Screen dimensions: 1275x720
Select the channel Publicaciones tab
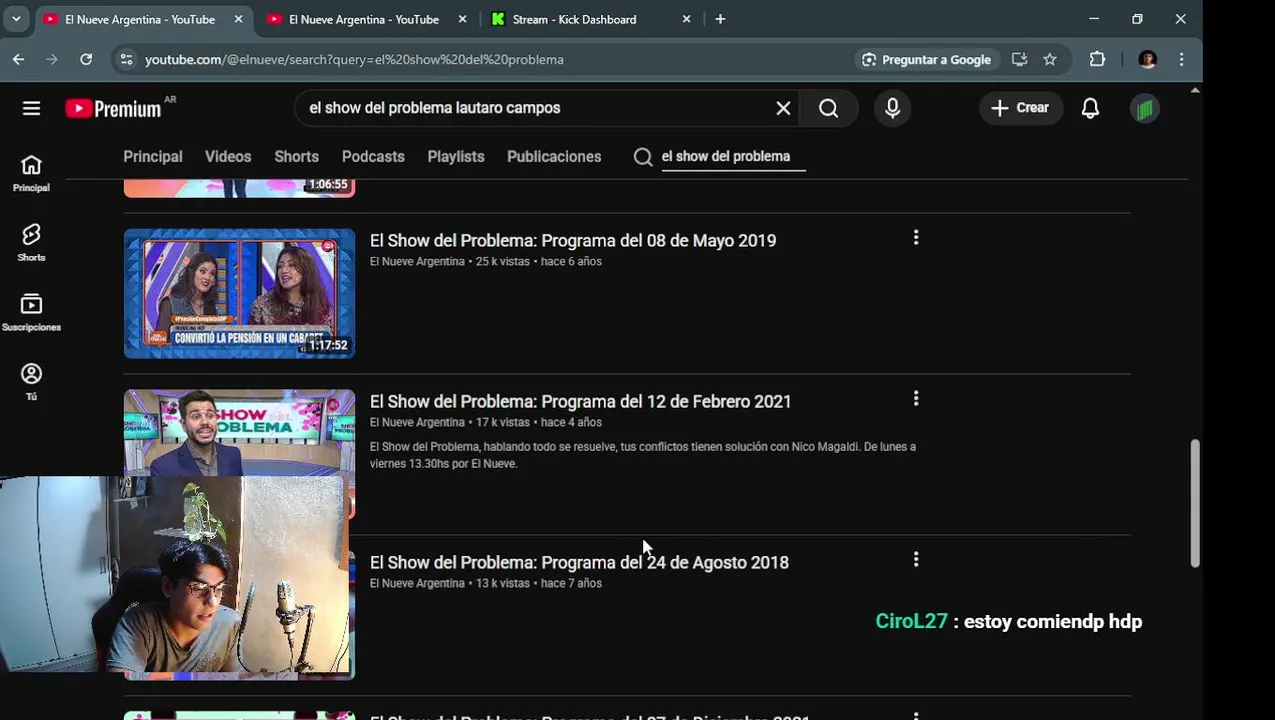[x=554, y=157]
